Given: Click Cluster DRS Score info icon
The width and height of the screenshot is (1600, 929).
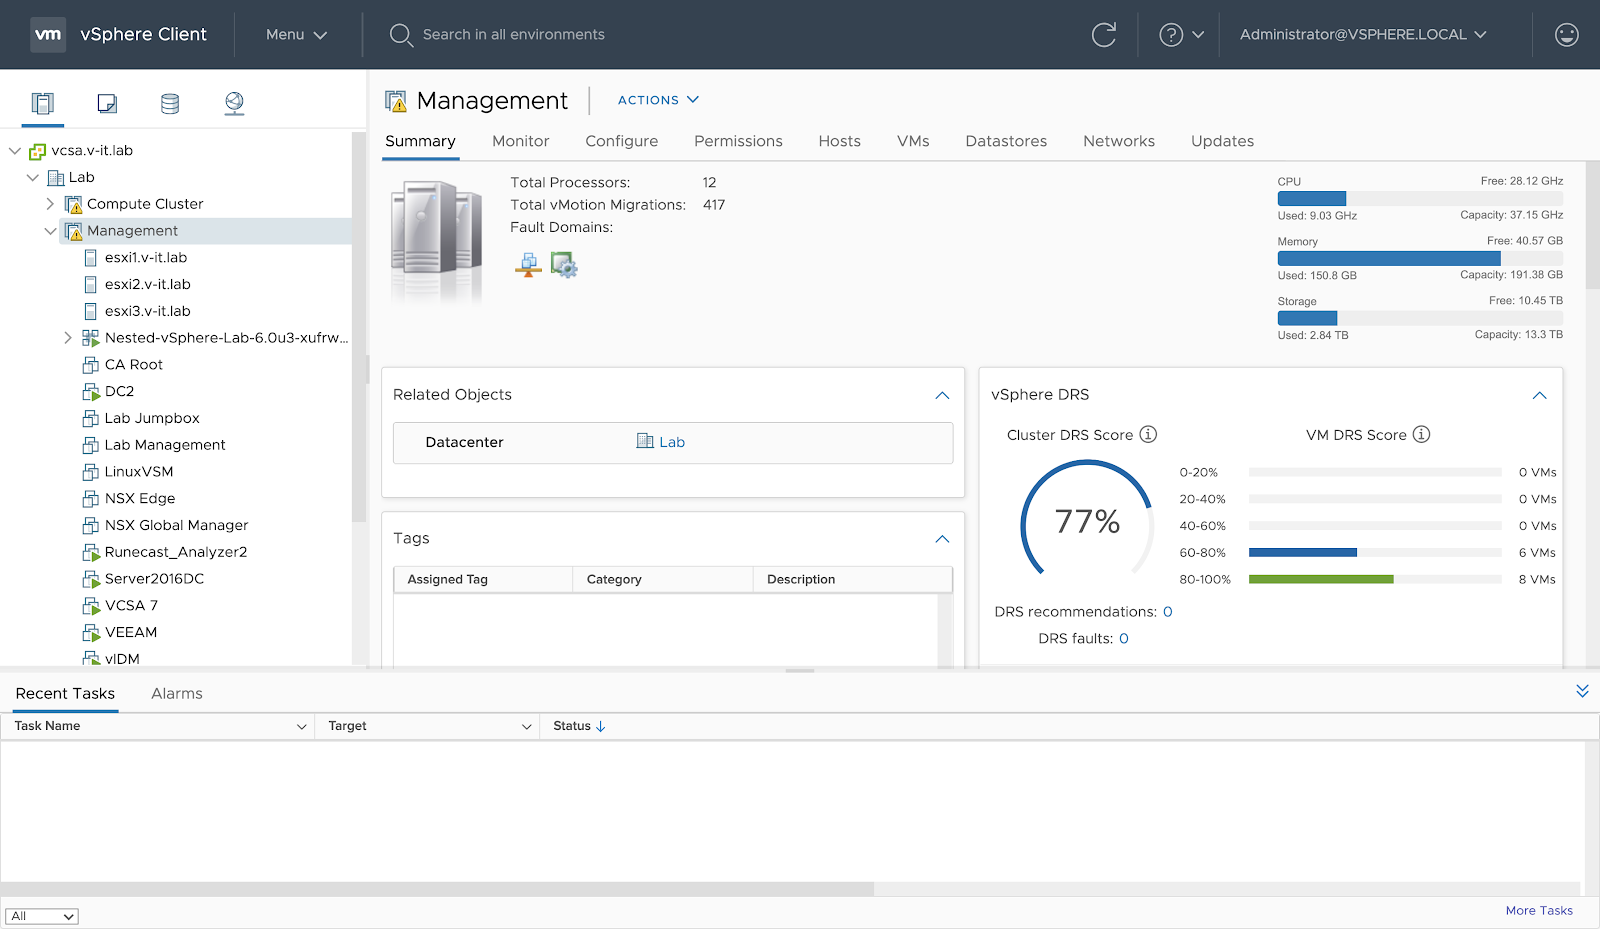Looking at the screenshot, I should point(1148,434).
